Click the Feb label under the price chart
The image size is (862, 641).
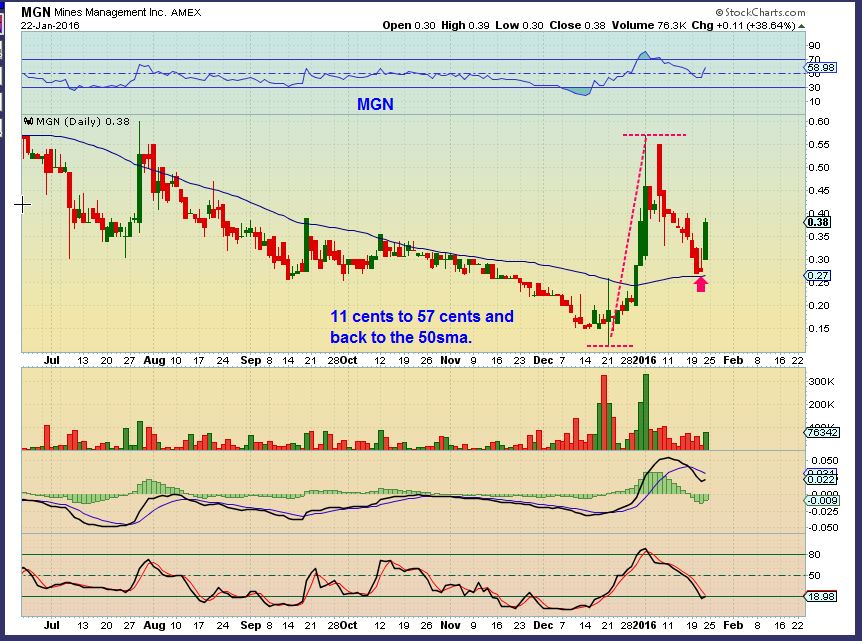pyautogui.click(x=733, y=361)
